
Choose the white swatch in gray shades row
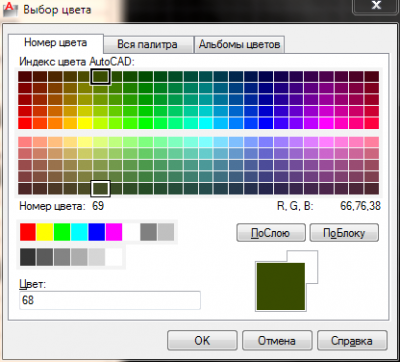(x=114, y=257)
